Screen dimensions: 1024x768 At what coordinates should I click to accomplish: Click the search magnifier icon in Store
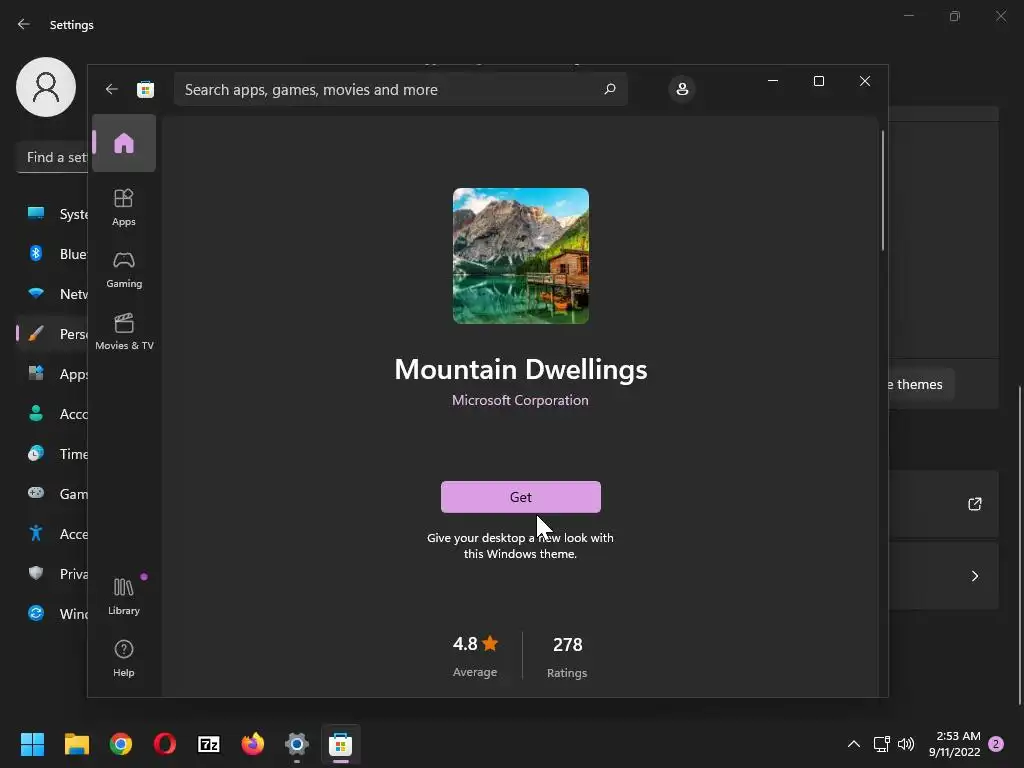[x=610, y=89]
